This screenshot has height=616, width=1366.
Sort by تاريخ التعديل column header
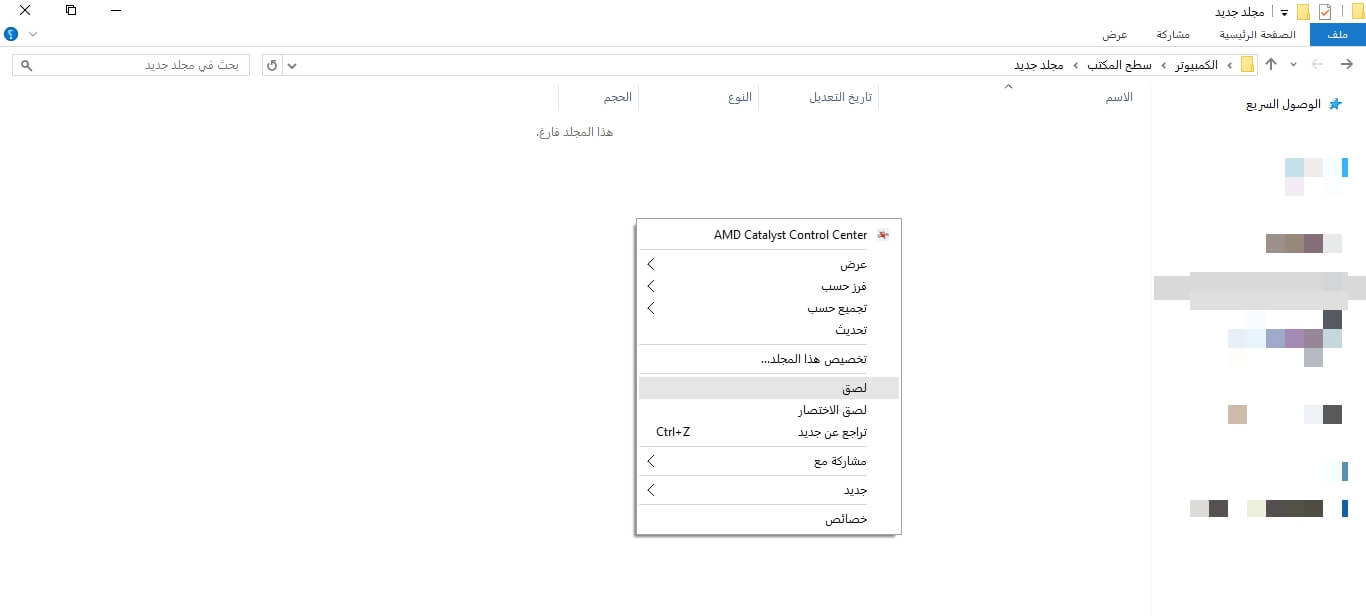coord(840,97)
